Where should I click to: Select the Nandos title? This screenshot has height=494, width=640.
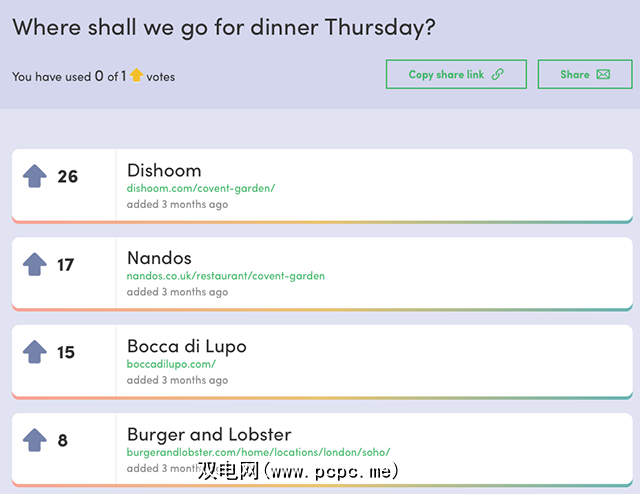click(159, 258)
